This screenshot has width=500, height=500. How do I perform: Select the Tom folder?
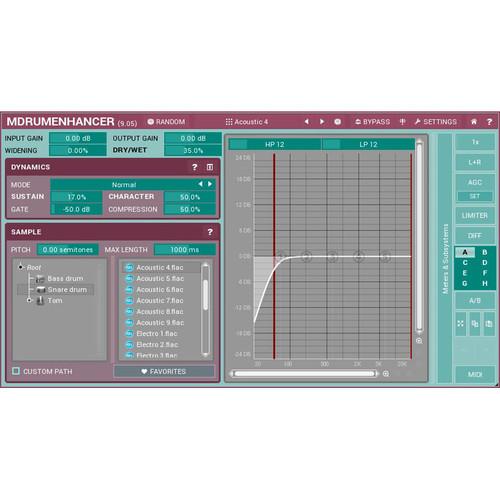(x=49, y=300)
